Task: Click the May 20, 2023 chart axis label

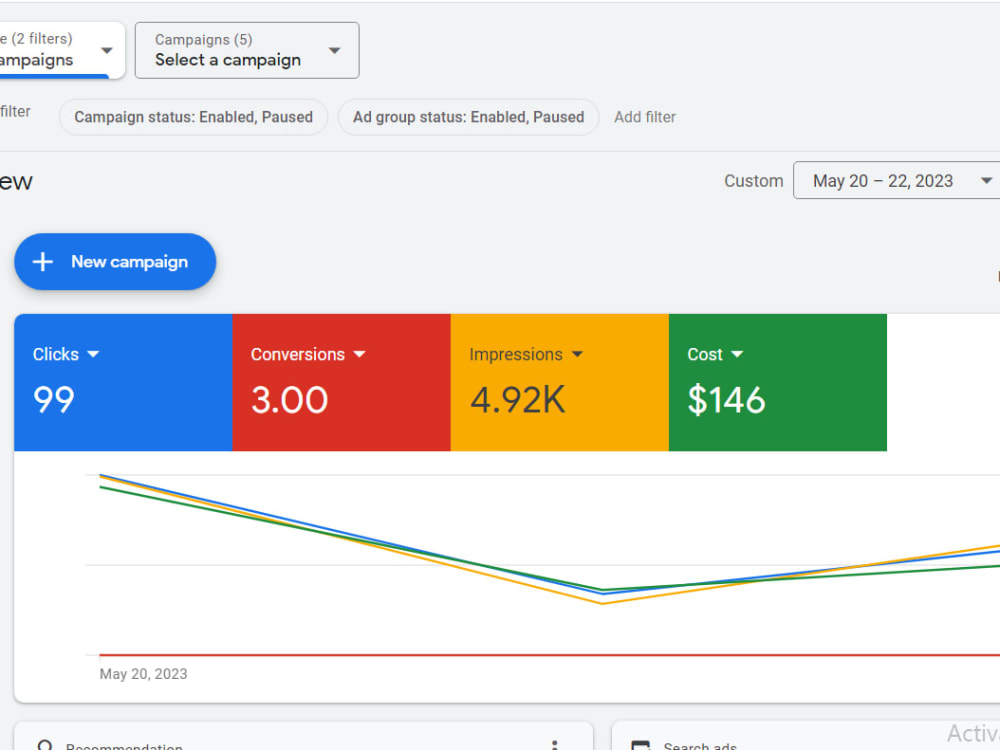Action: 143,674
